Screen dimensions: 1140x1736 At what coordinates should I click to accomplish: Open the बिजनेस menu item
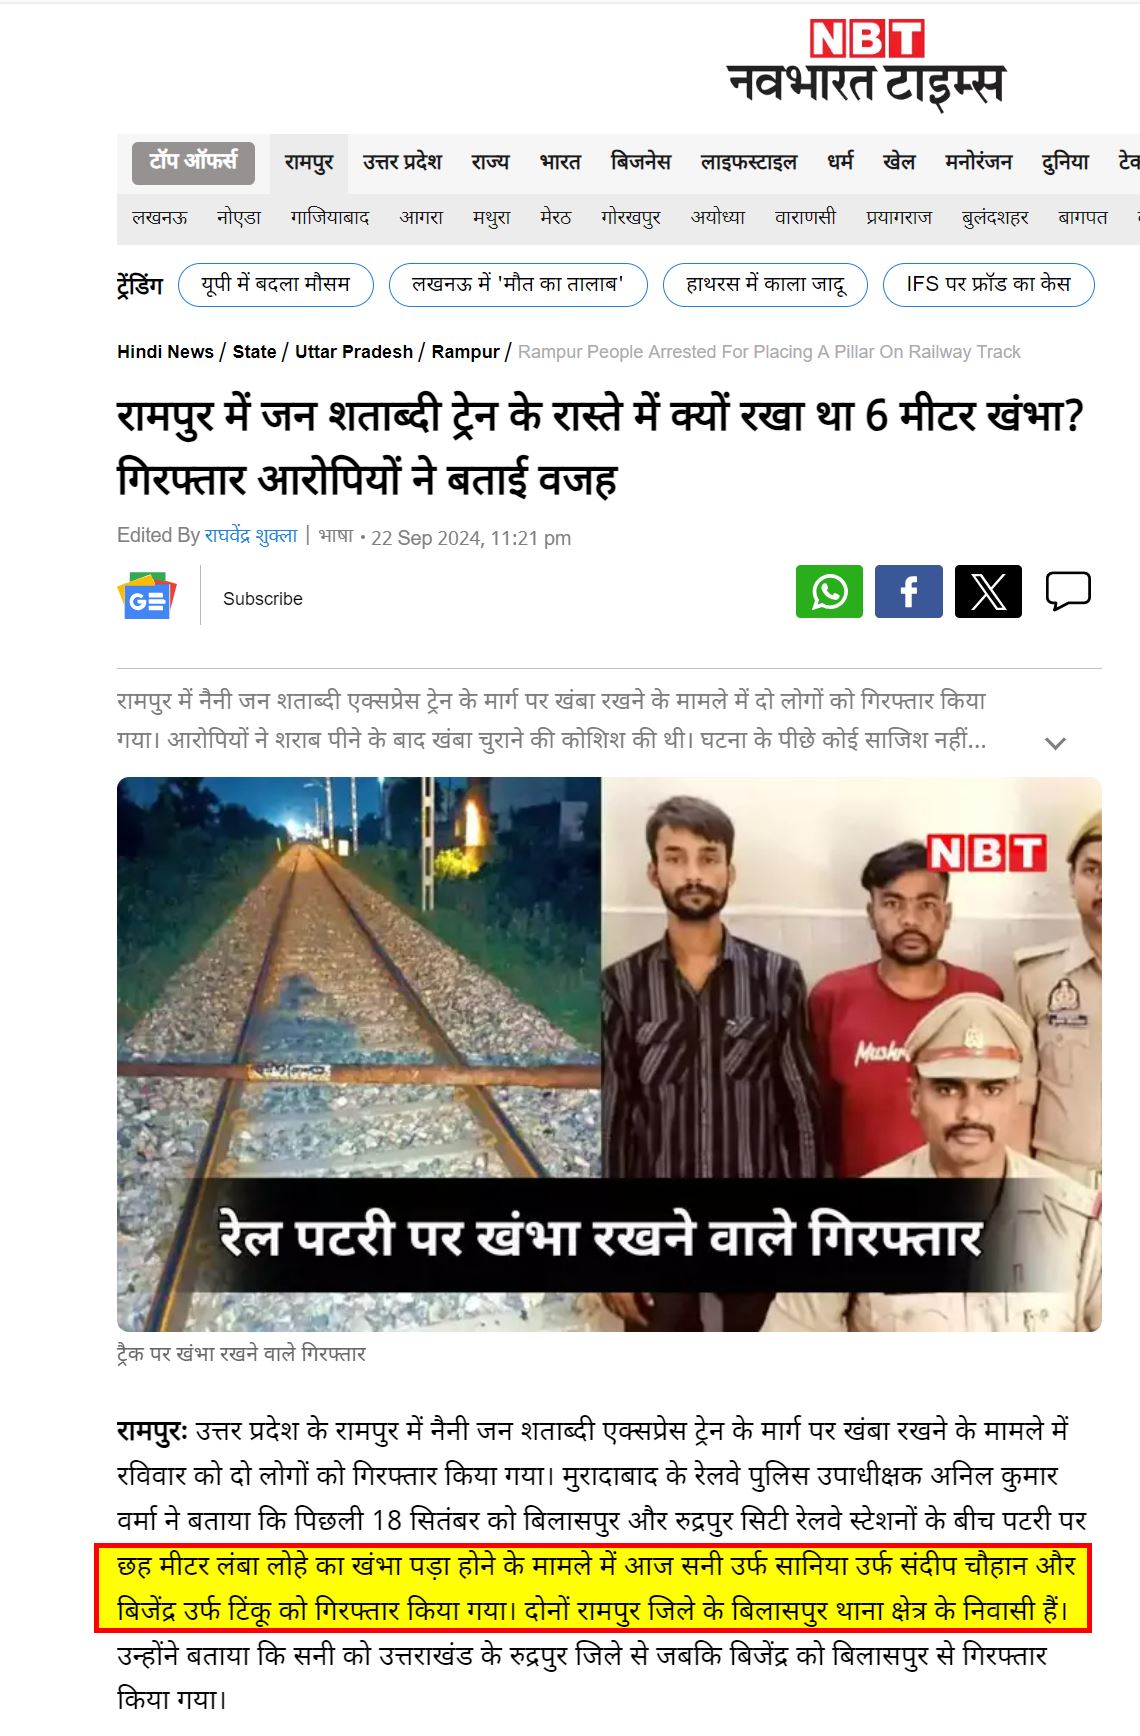coord(641,162)
